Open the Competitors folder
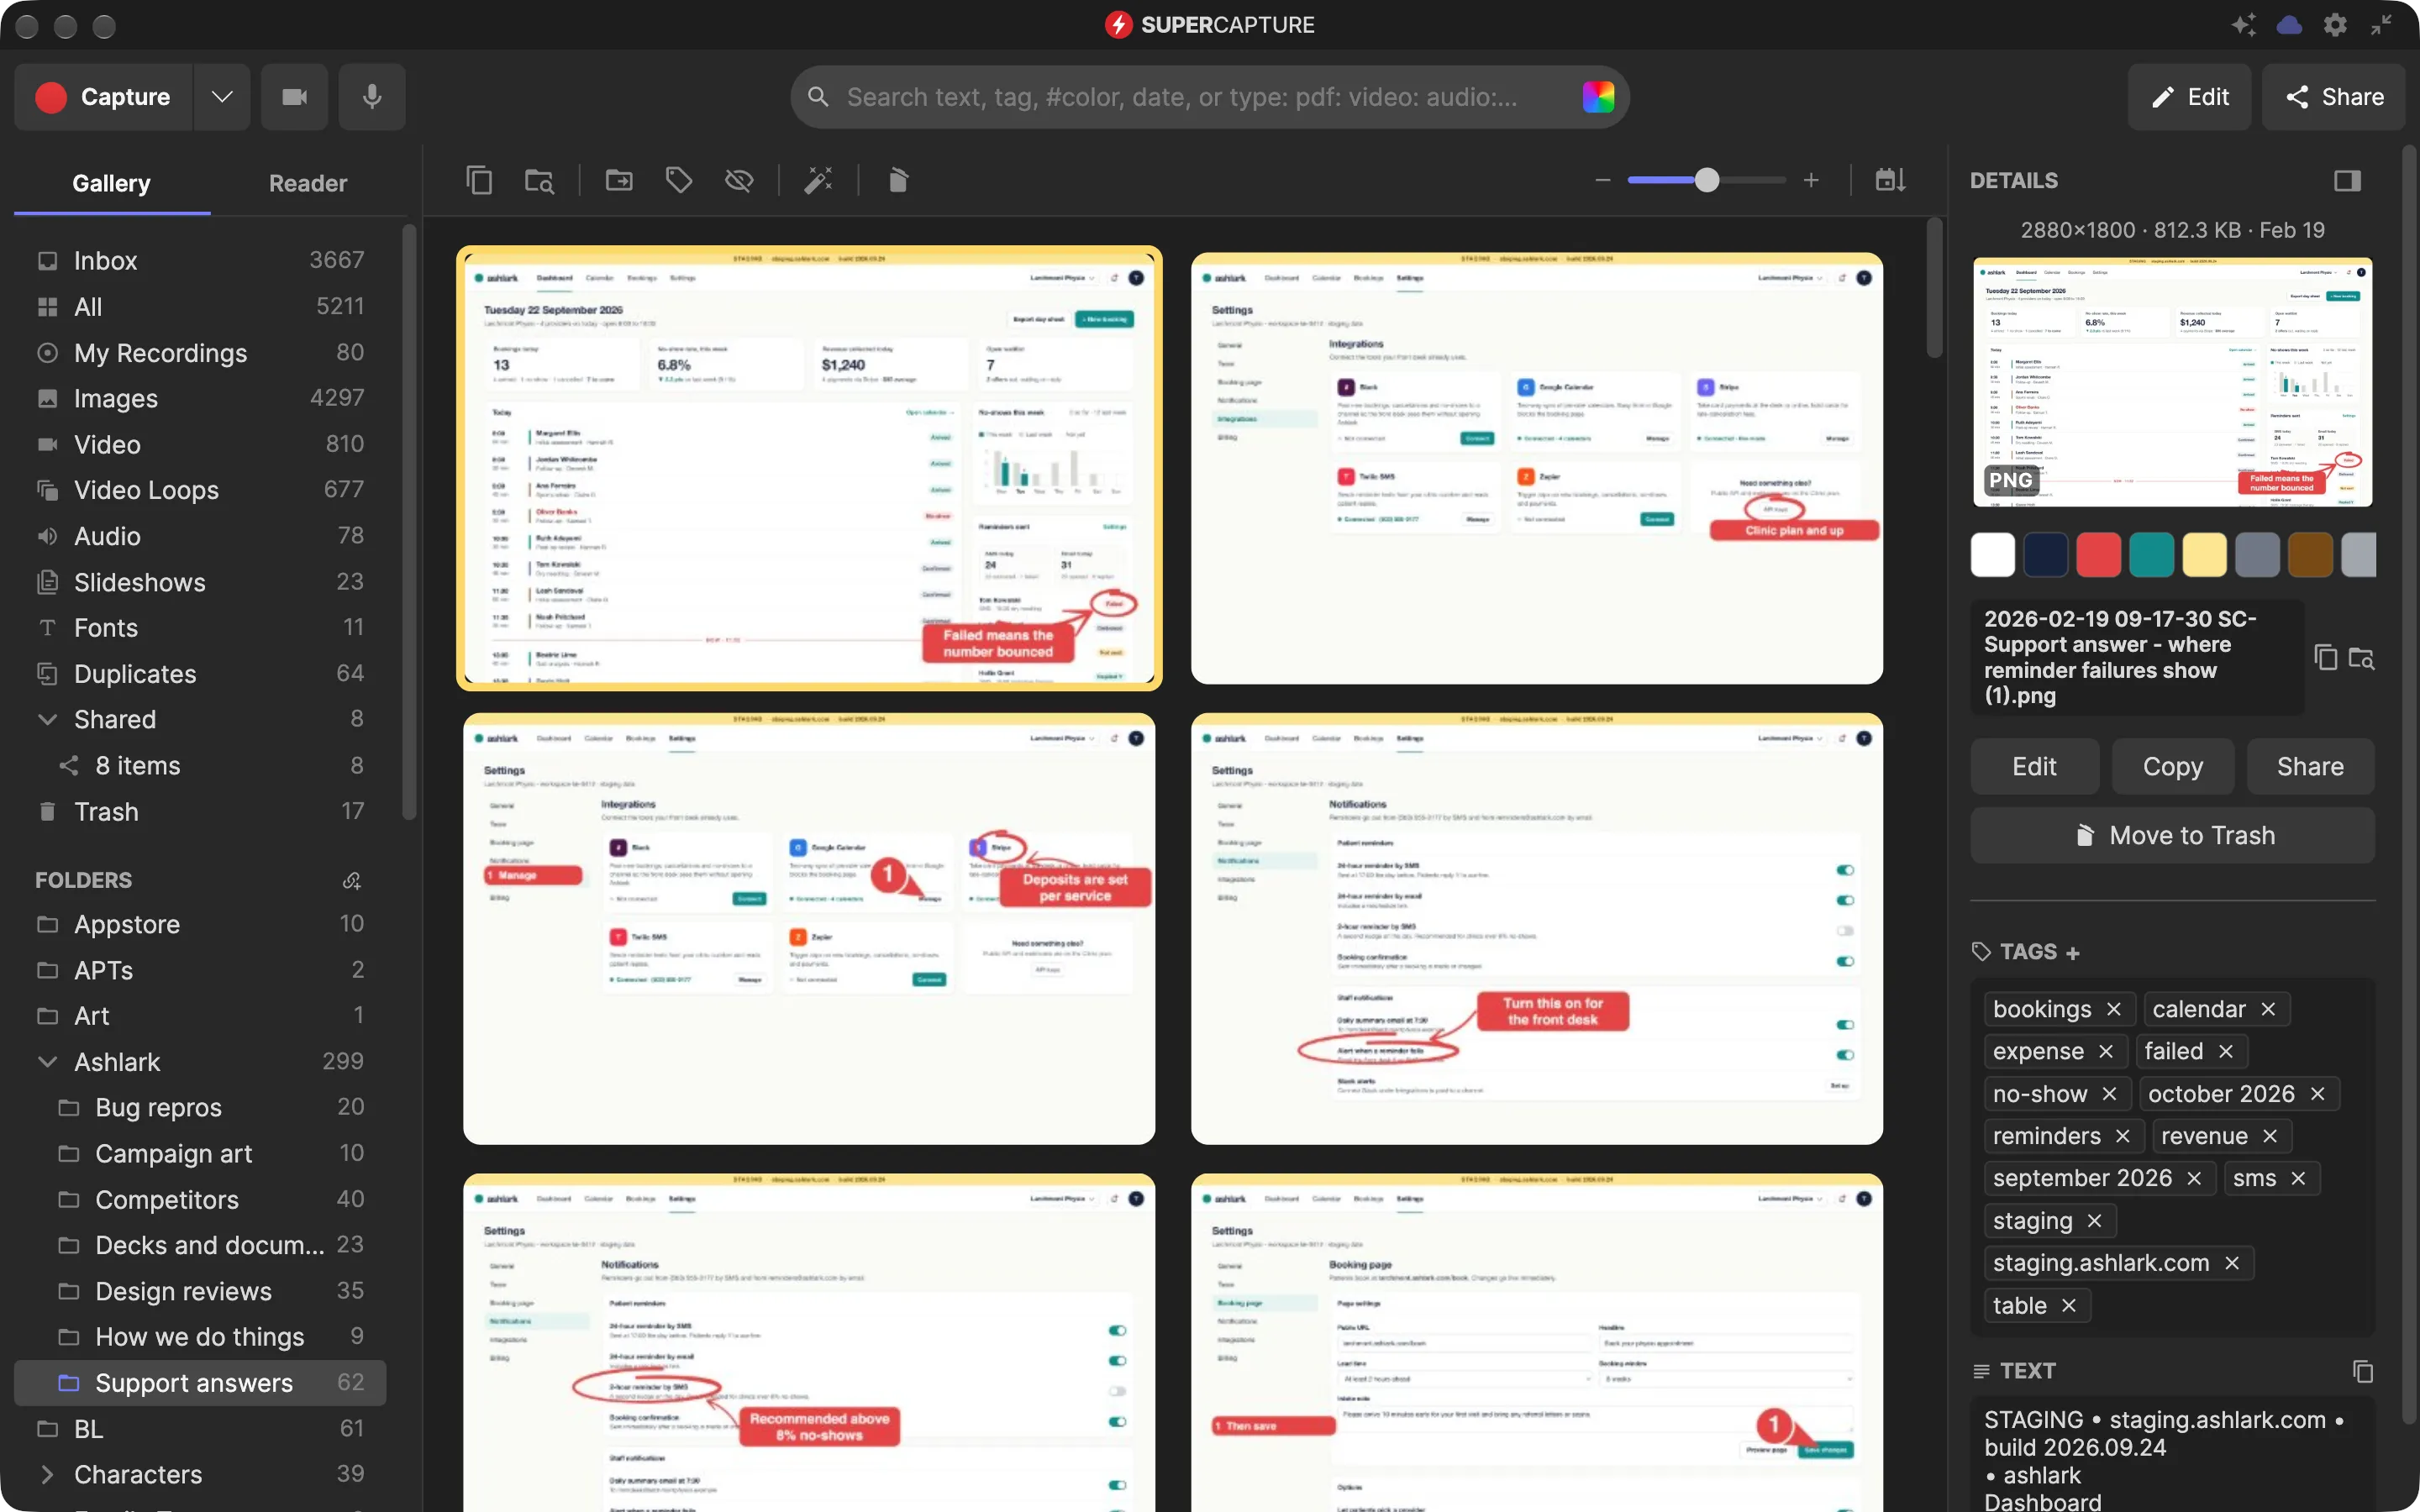Image resolution: width=2420 pixels, height=1512 pixels. coord(200,1199)
